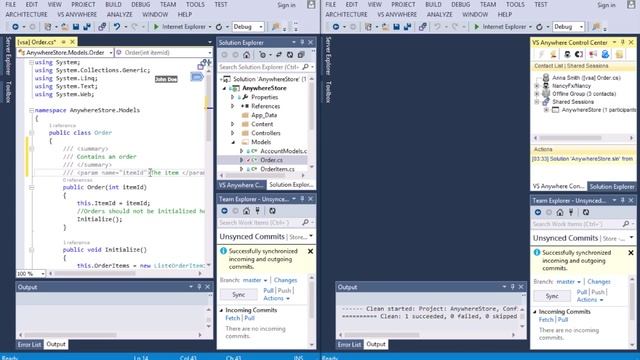The height and width of the screenshot is (360, 640).
Task: Click Refresh icon in left Team Explorer toolbar
Action: click(272, 211)
